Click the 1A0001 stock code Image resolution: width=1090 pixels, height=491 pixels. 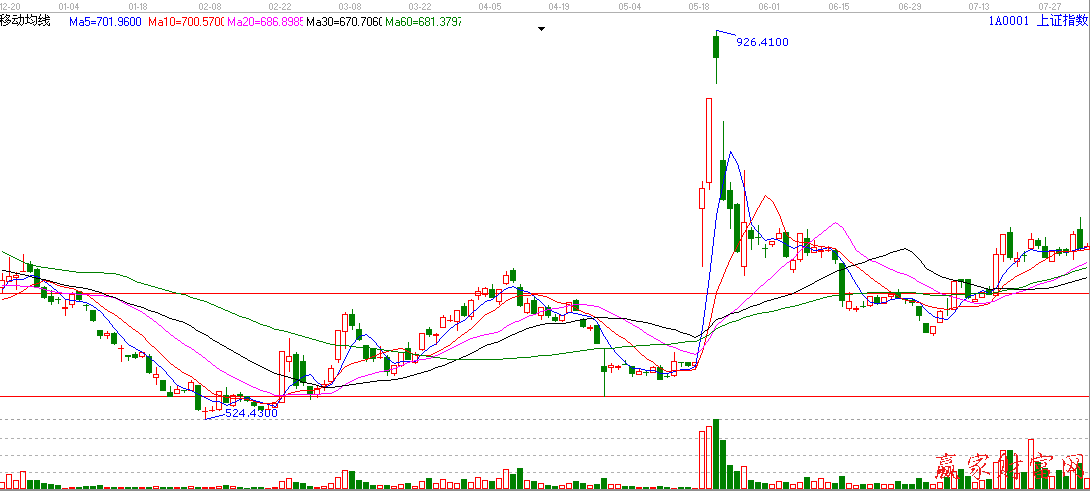(x=1008, y=21)
